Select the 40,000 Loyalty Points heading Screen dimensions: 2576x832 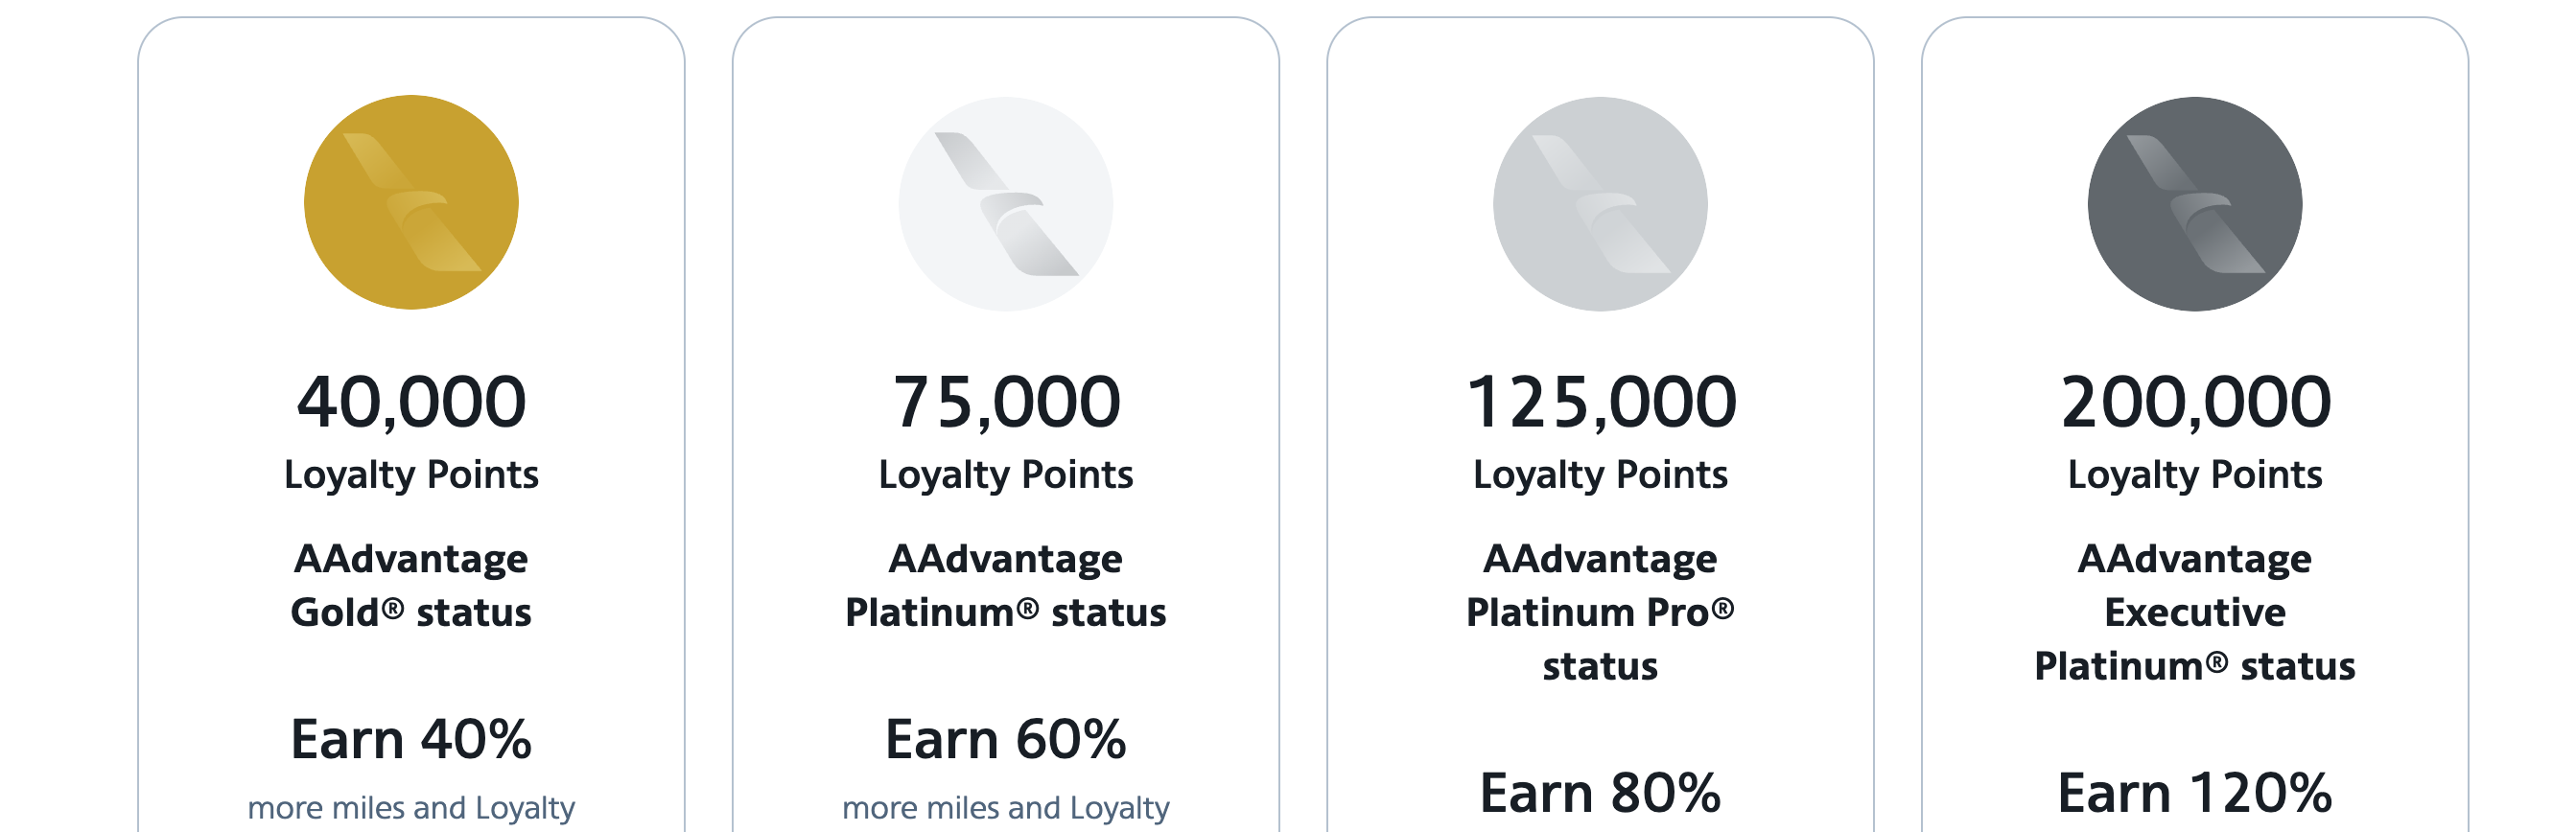point(411,402)
